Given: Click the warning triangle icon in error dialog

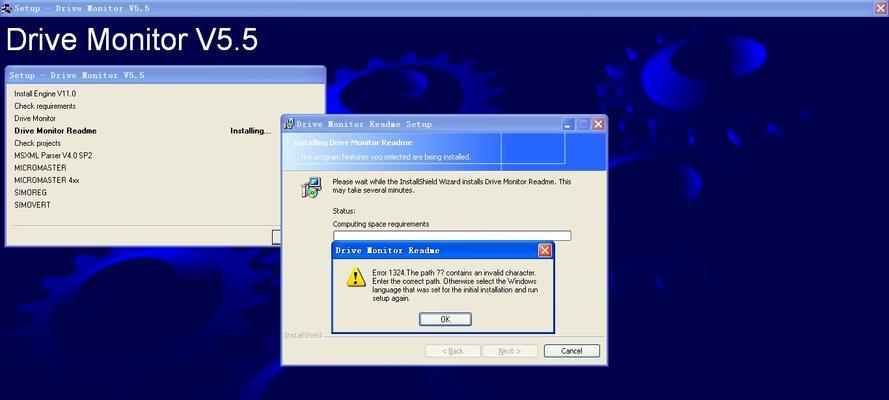Looking at the screenshot, I should pyautogui.click(x=356, y=277).
